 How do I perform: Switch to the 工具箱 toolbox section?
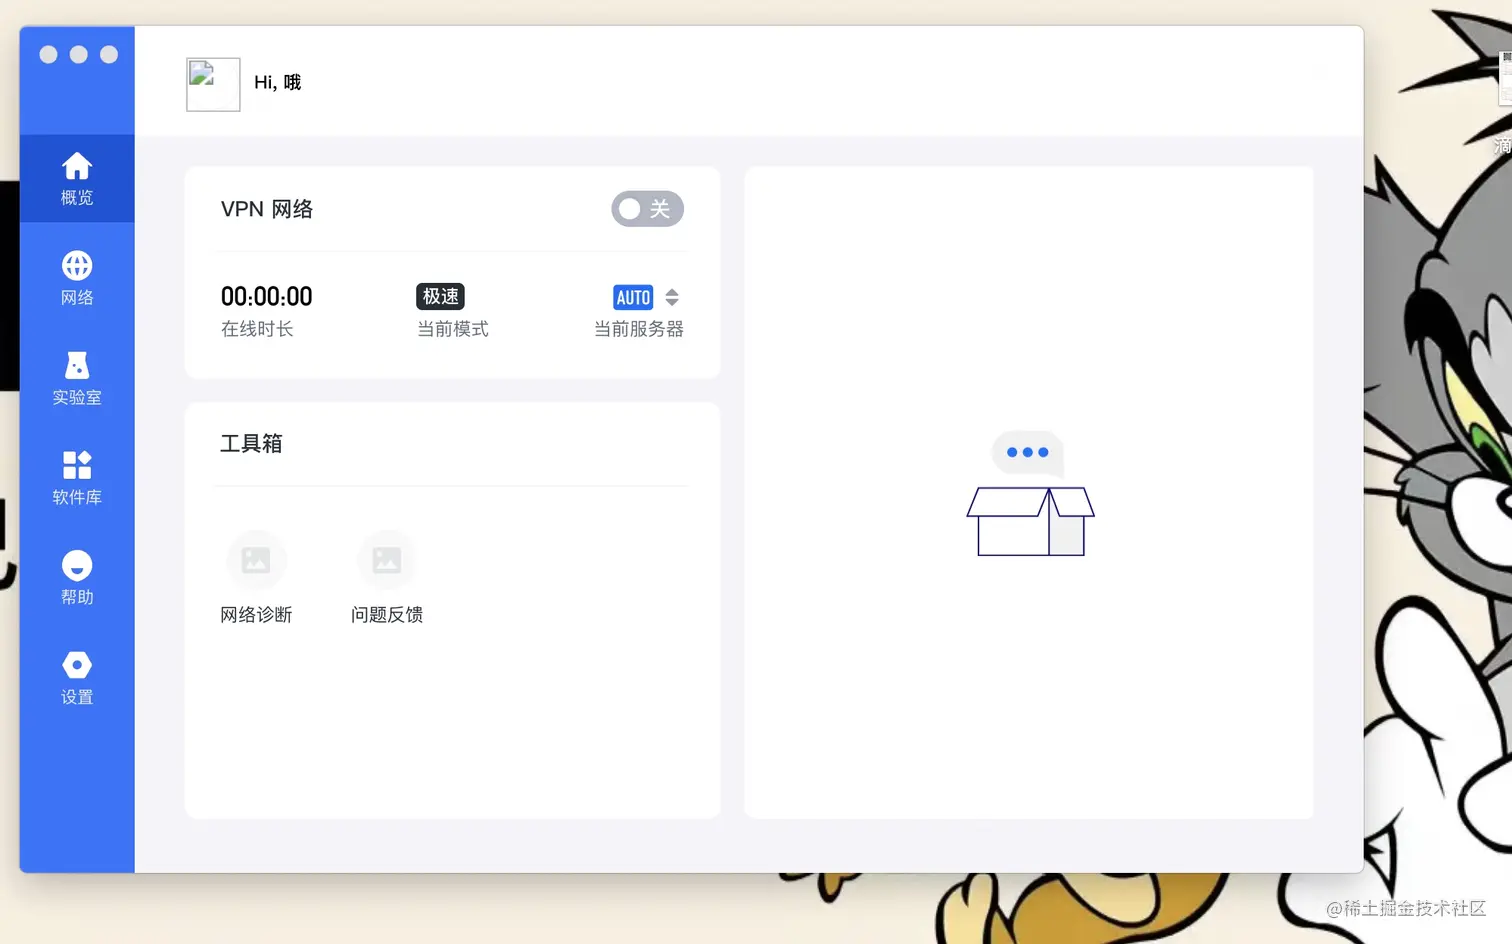250,444
